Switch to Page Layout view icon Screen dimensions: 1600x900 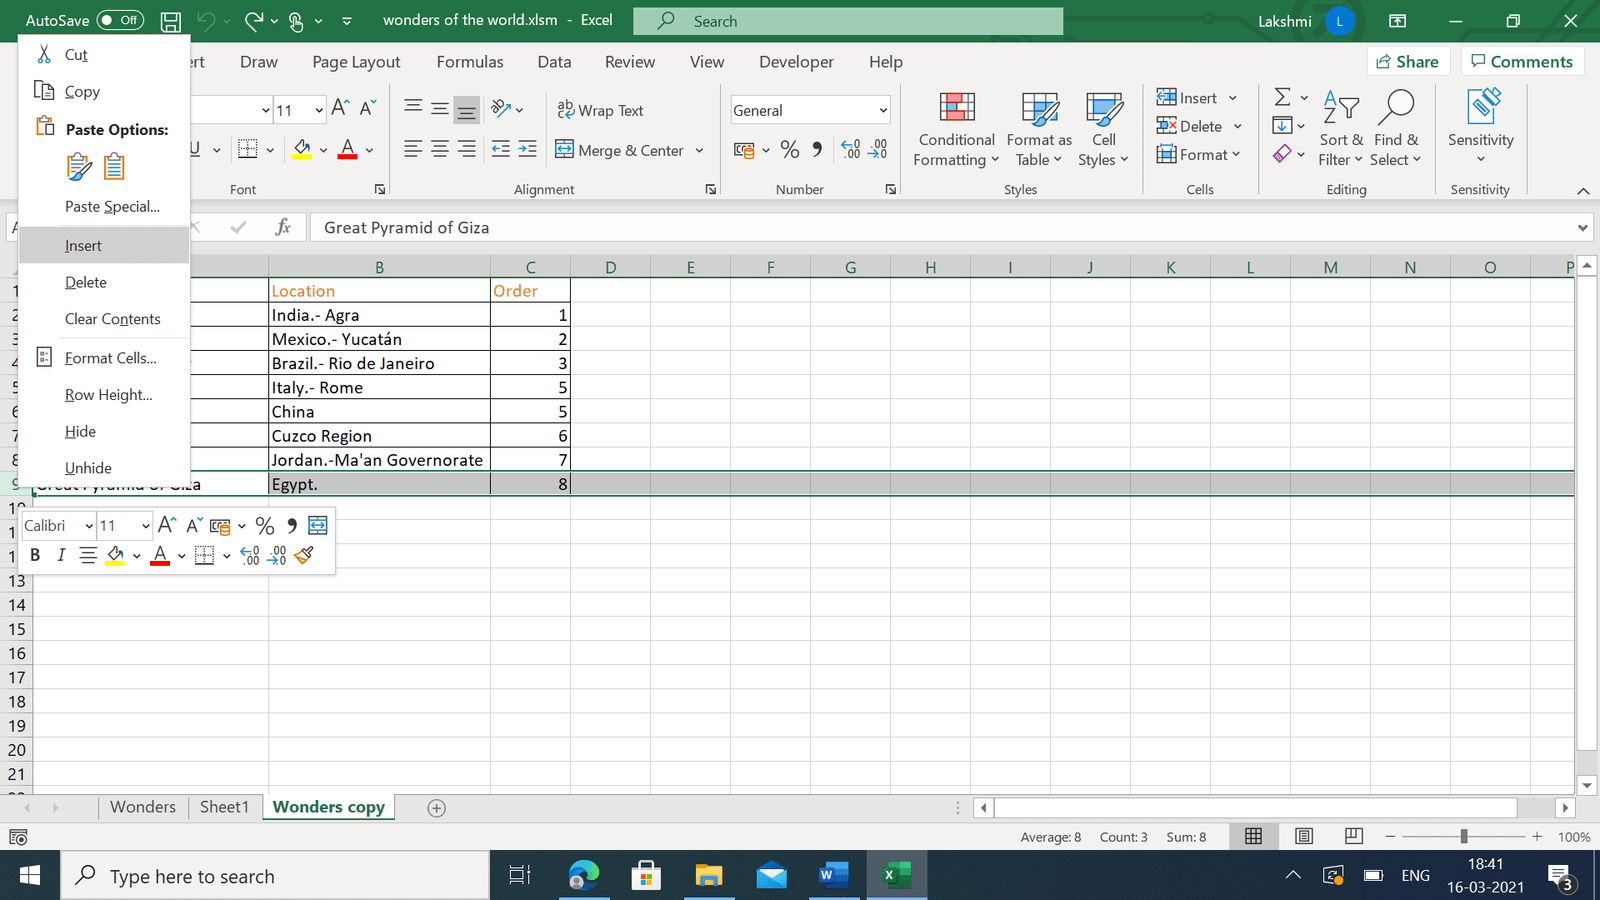(x=1304, y=836)
